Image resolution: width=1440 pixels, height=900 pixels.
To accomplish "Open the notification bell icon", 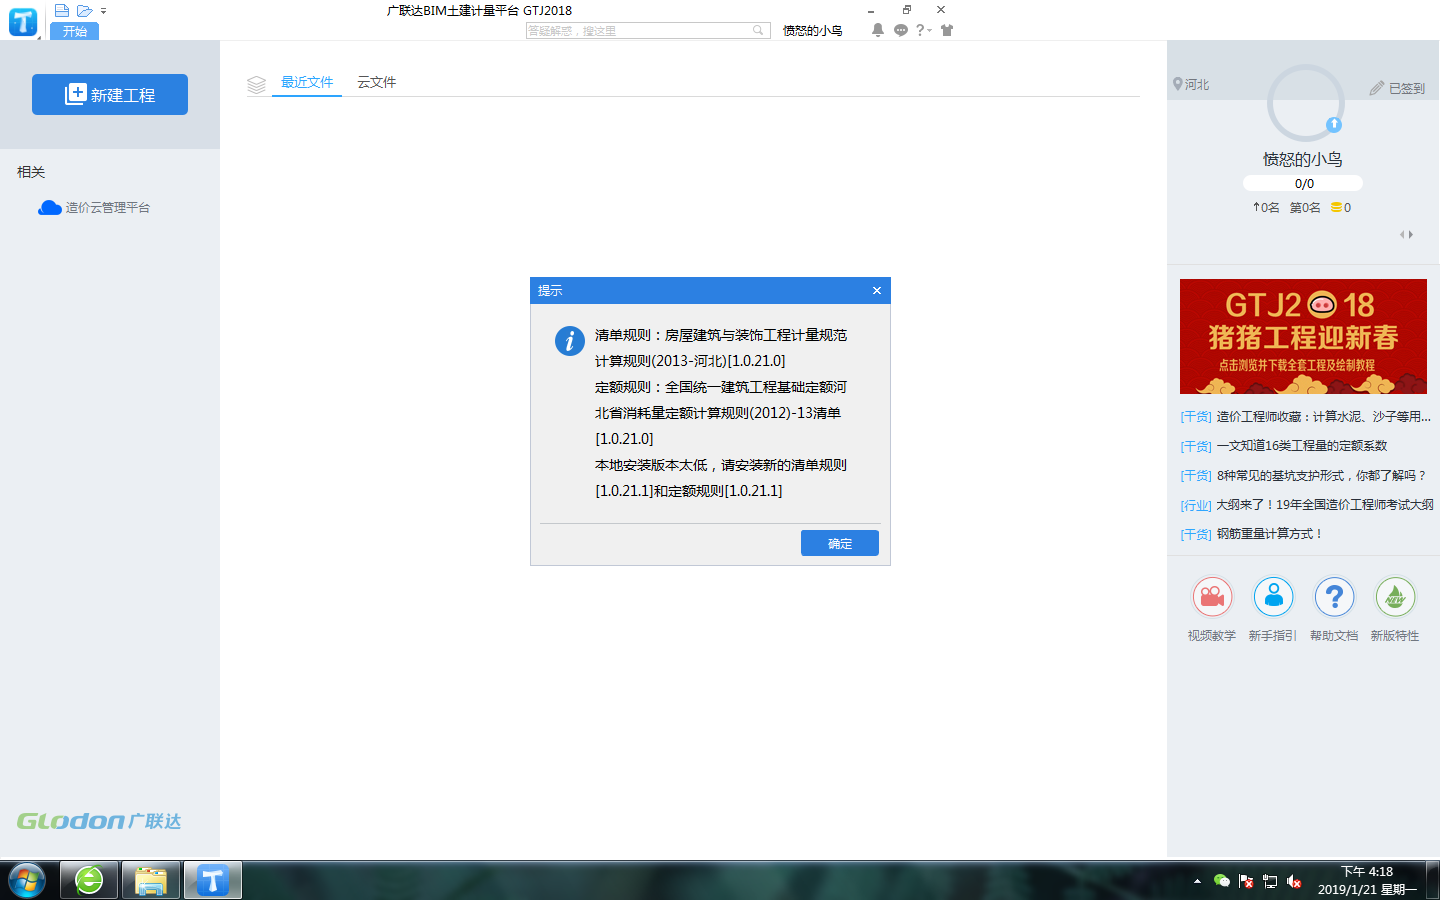I will [x=878, y=30].
